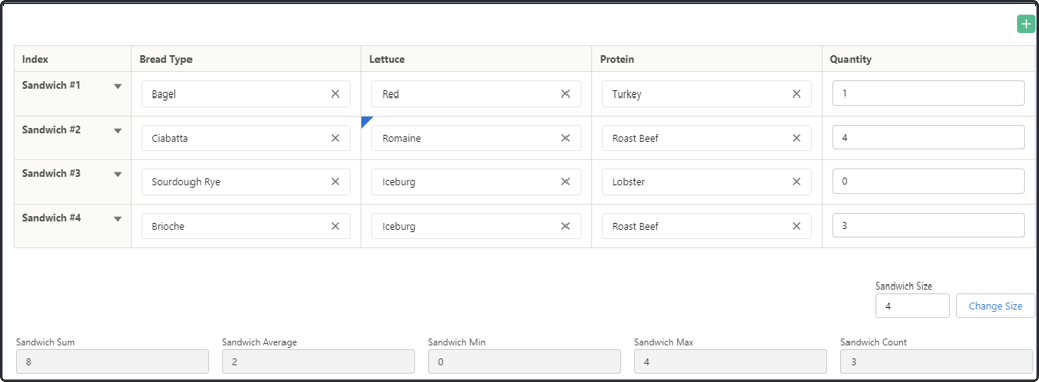Viewport: 1039px width, 382px height.
Task: Focus the Sandwich #1 quantity field
Action: pyautogui.click(x=928, y=94)
